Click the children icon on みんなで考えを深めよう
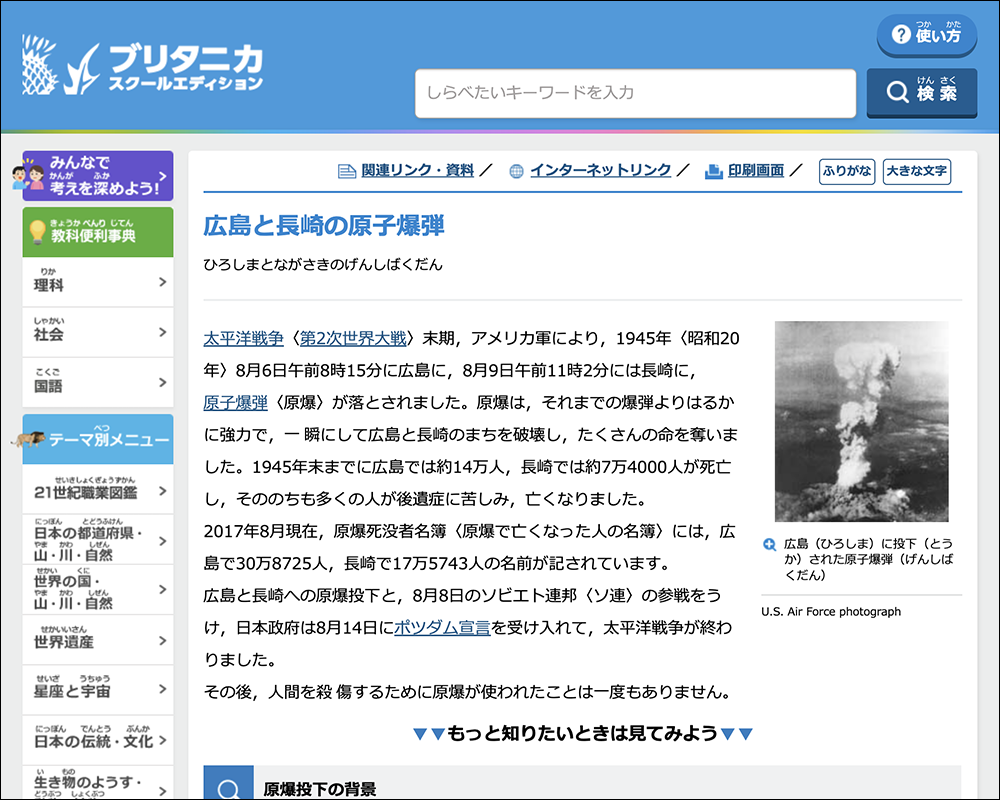The width and height of the screenshot is (1000, 800). point(28,177)
